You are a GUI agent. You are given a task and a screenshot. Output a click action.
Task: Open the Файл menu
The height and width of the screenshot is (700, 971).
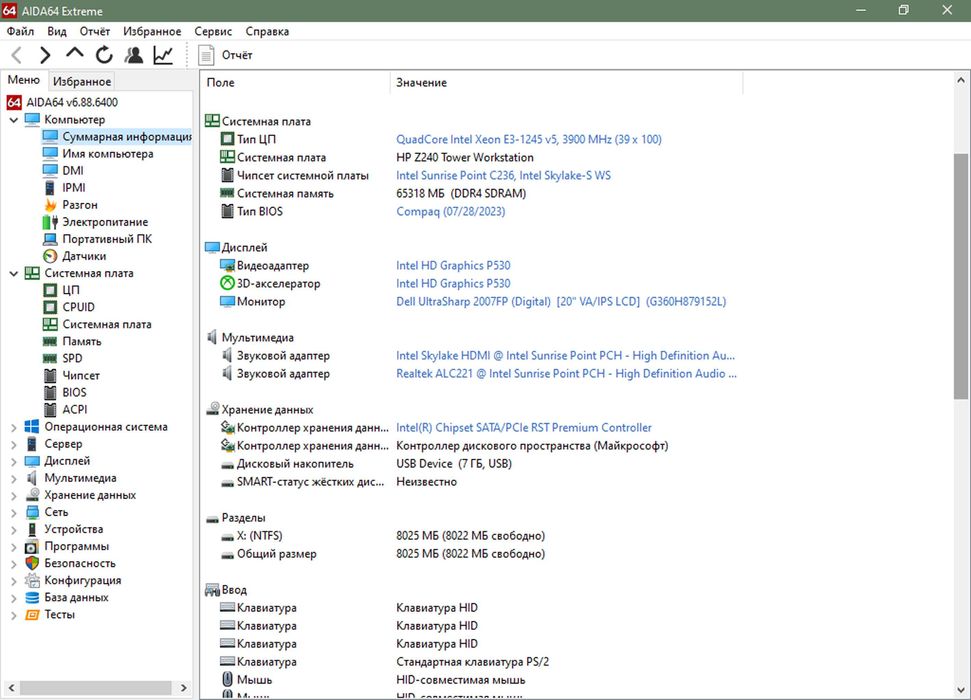coord(20,31)
